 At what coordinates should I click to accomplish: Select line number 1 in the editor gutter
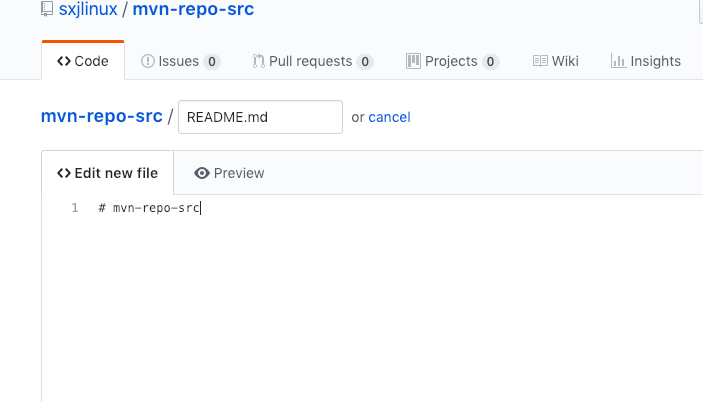point(74,208)
